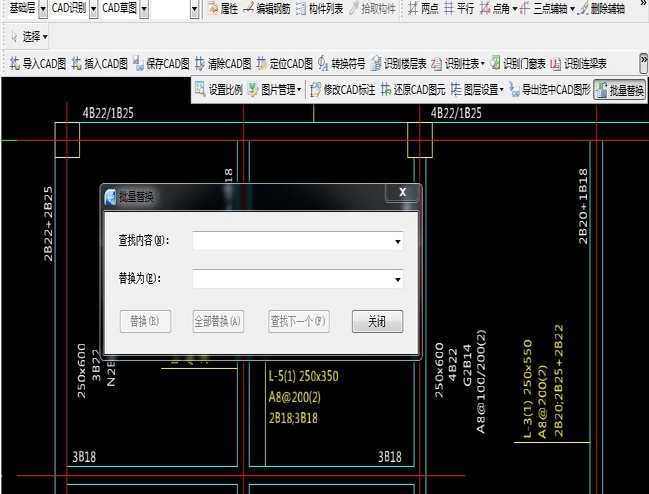The image size is (649, 494).
Task: Click 还原CAD图元 tool
Action: pos(413,89)
